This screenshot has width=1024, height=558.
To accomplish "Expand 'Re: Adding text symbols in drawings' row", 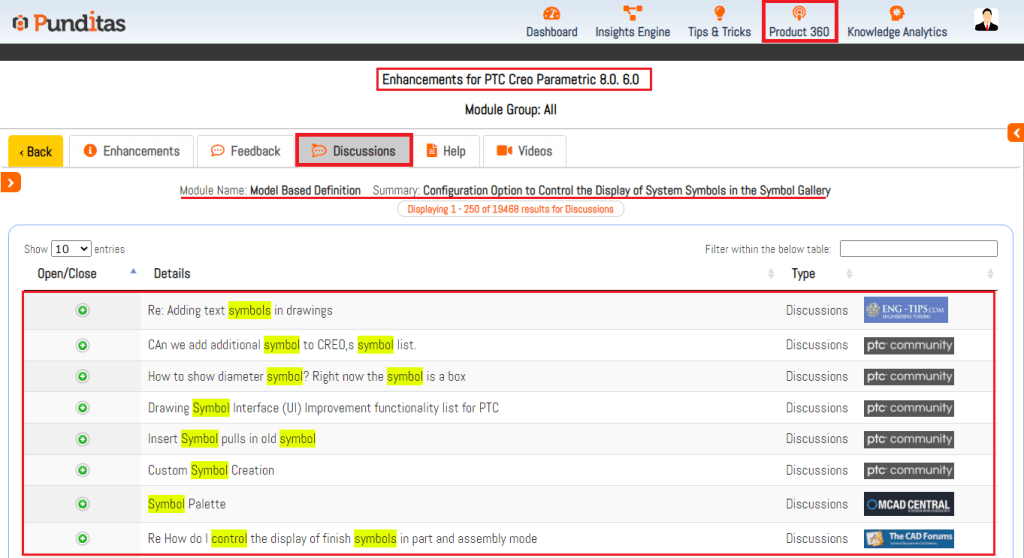I will (82, 310).
